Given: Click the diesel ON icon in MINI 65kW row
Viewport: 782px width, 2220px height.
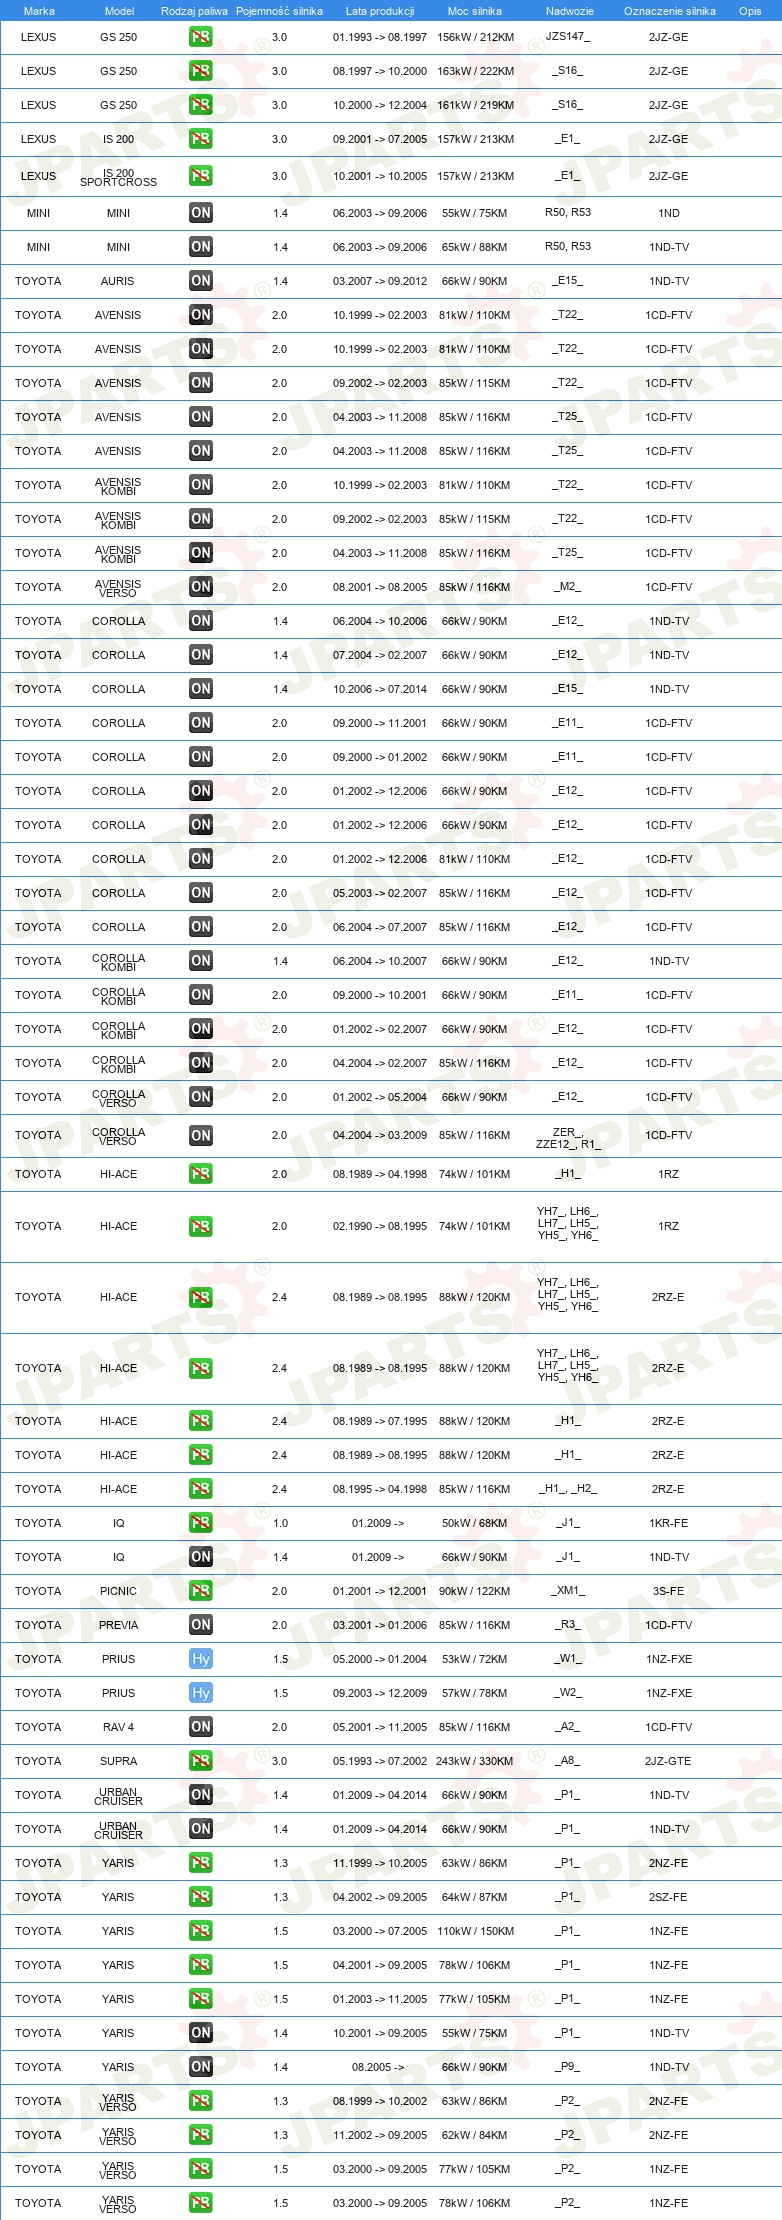Looking at the screenshot, I should pos(201,247).
